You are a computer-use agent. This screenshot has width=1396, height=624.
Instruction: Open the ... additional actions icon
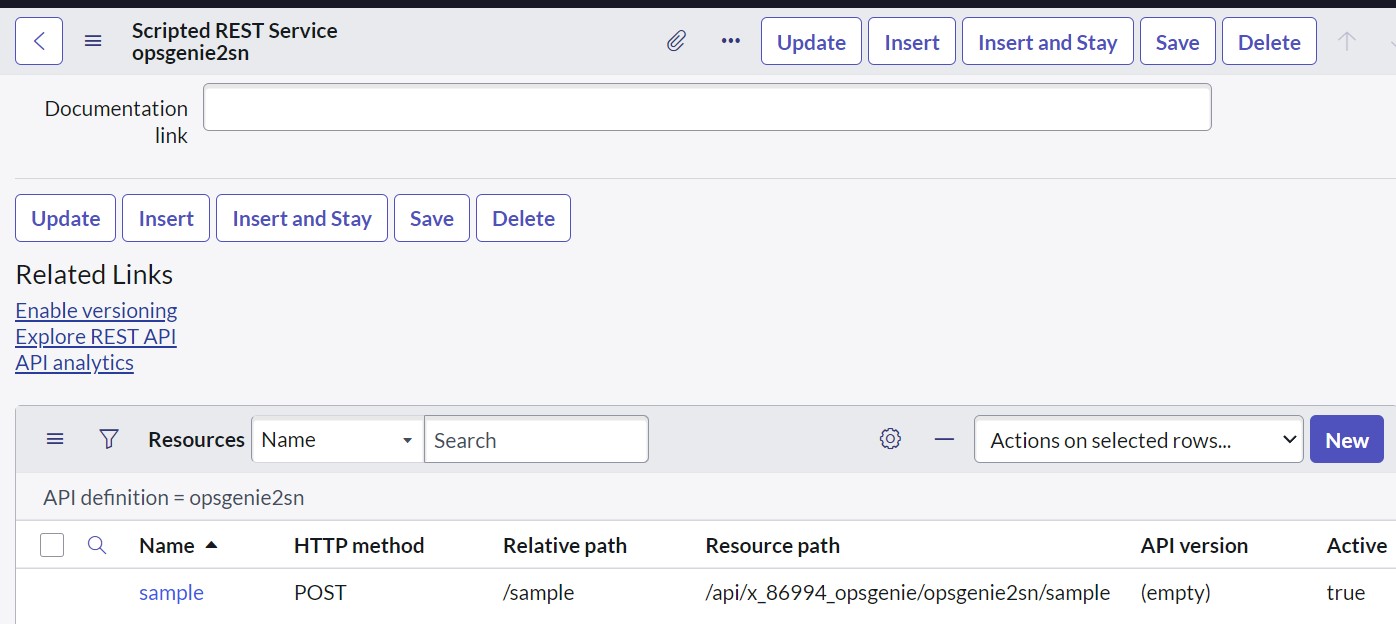(730, 41)
